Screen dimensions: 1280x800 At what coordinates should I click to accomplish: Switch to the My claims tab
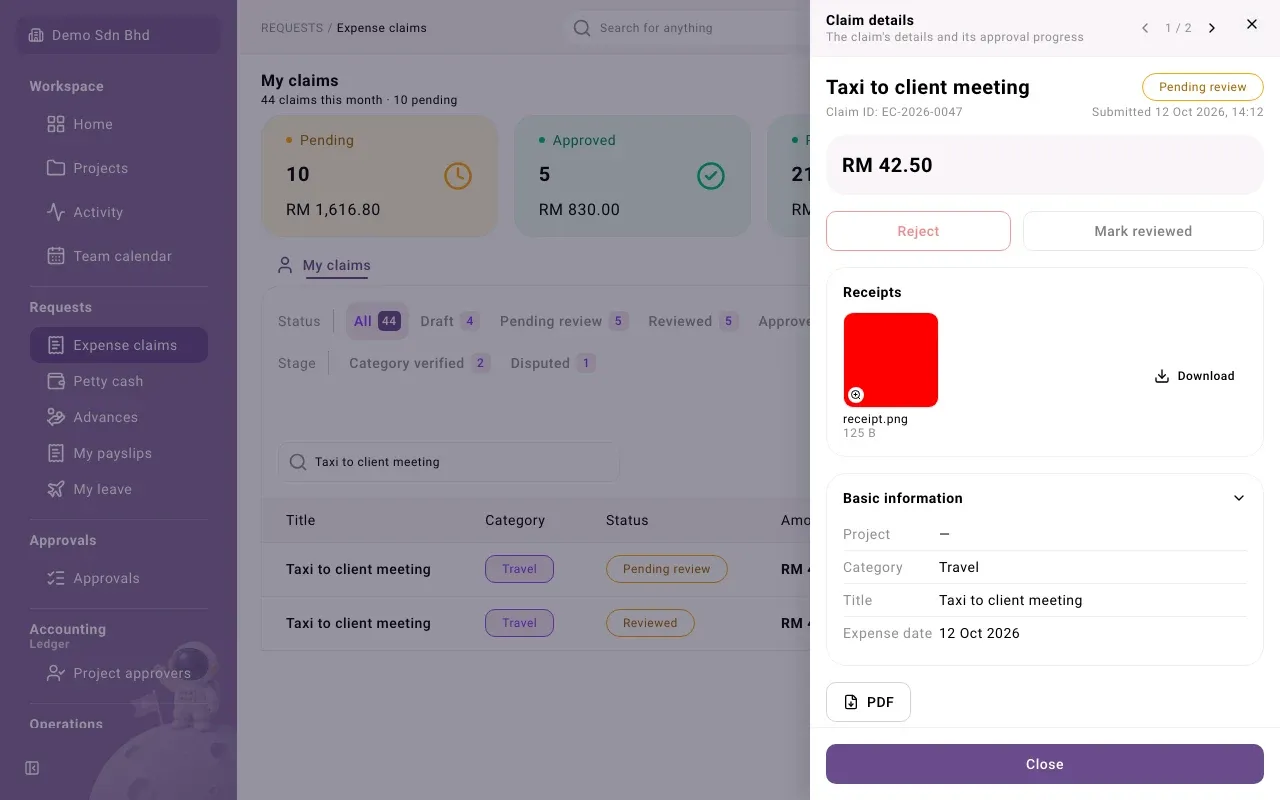325,266
